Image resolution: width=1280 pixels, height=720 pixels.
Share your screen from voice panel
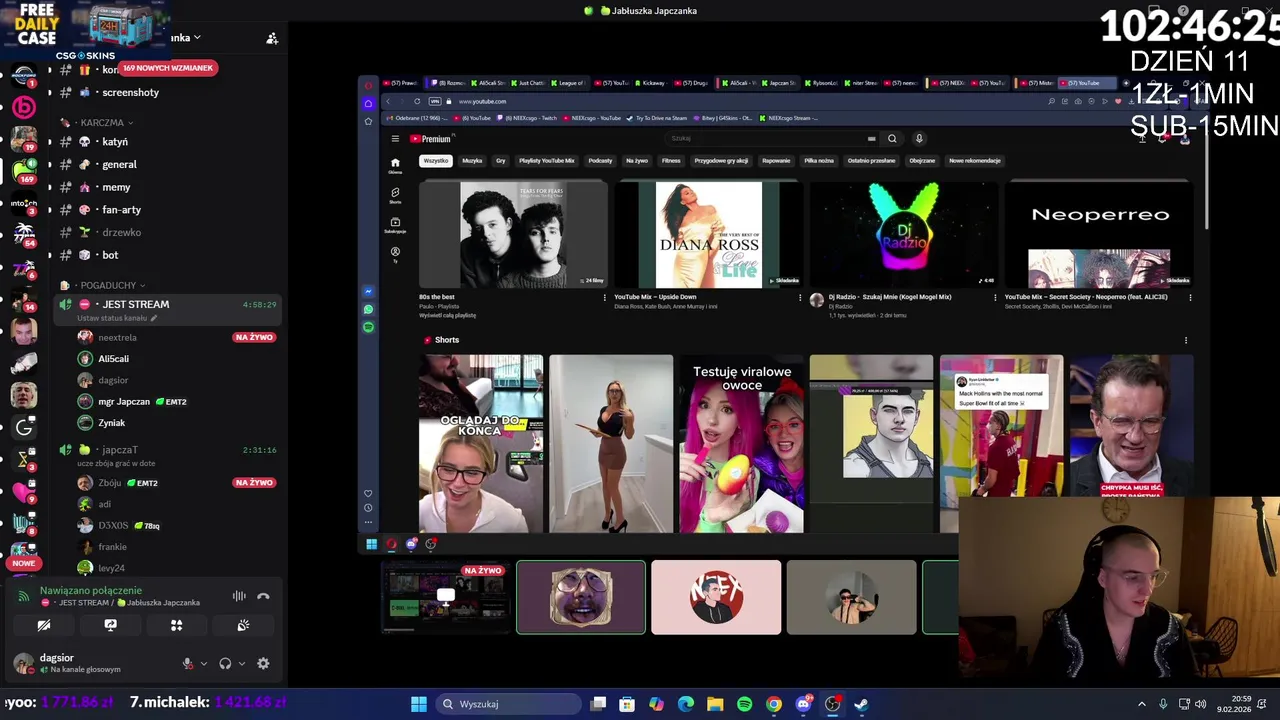click(x=110, y=625)
